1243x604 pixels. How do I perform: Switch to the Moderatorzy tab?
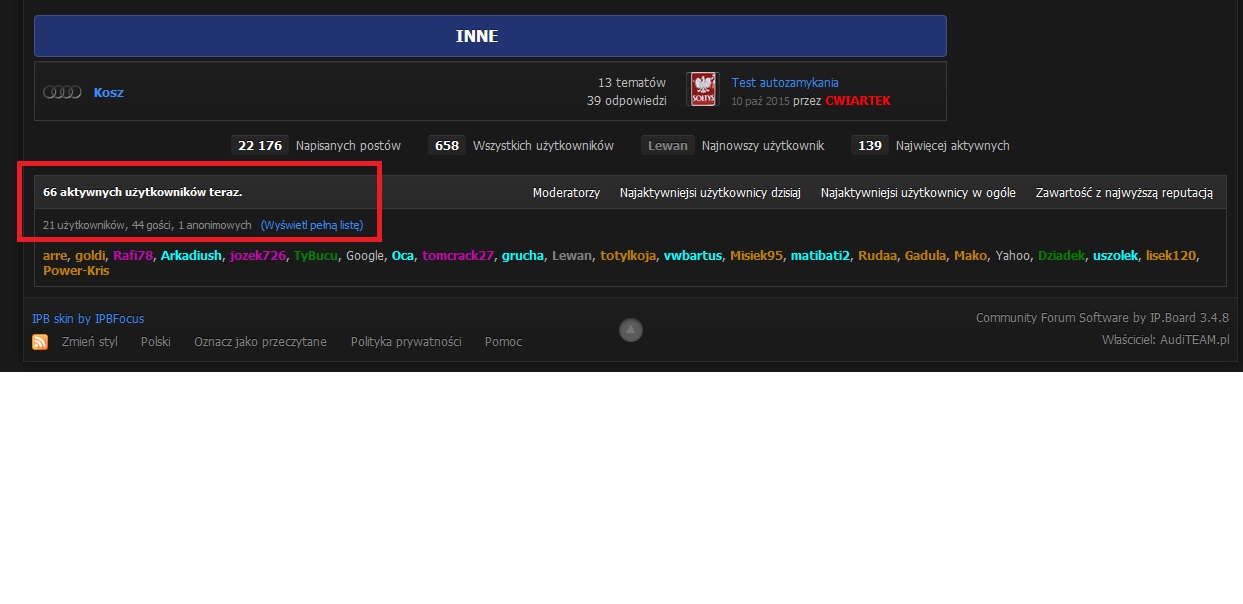[x=566, y=193]
